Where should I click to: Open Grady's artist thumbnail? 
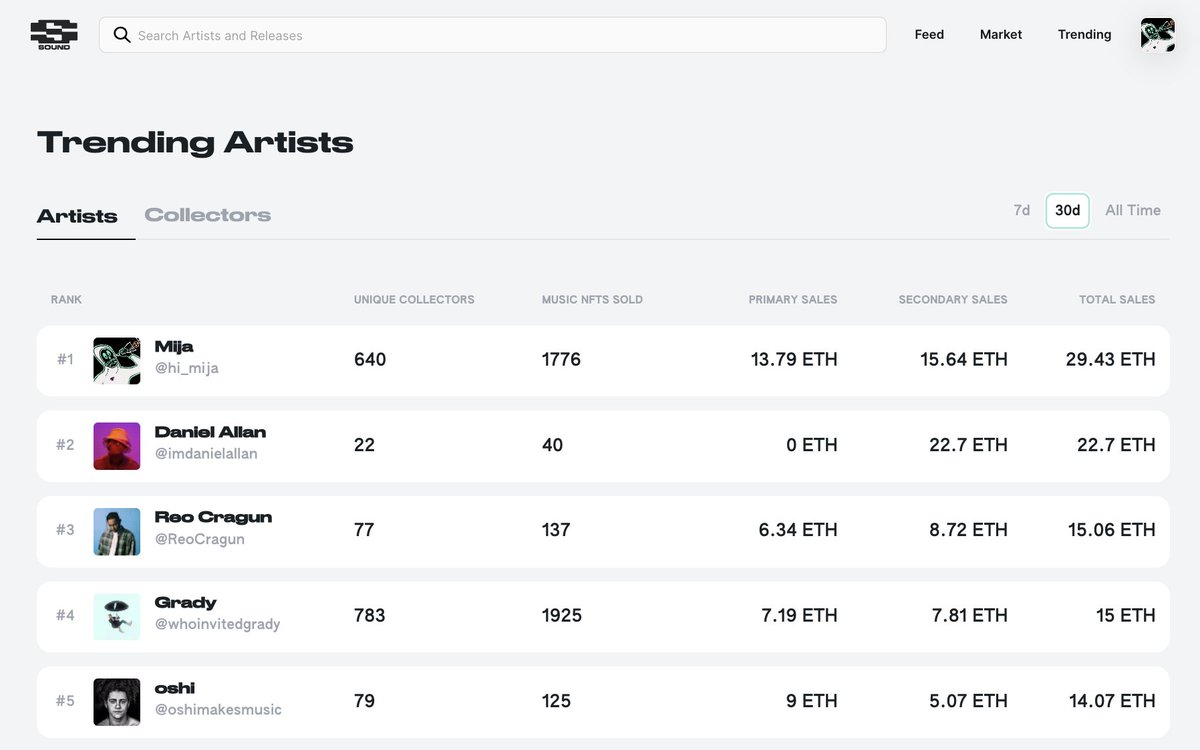117,616
